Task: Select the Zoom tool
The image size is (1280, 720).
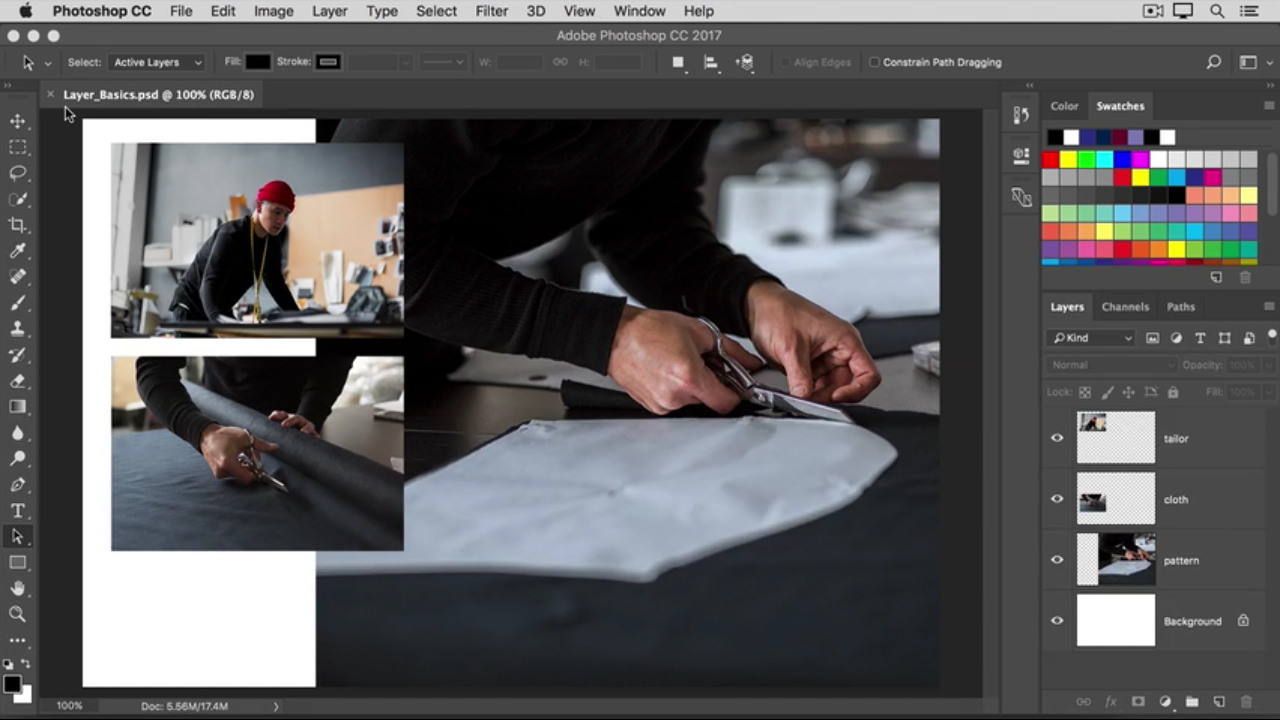Action: [x=18, y=614]
